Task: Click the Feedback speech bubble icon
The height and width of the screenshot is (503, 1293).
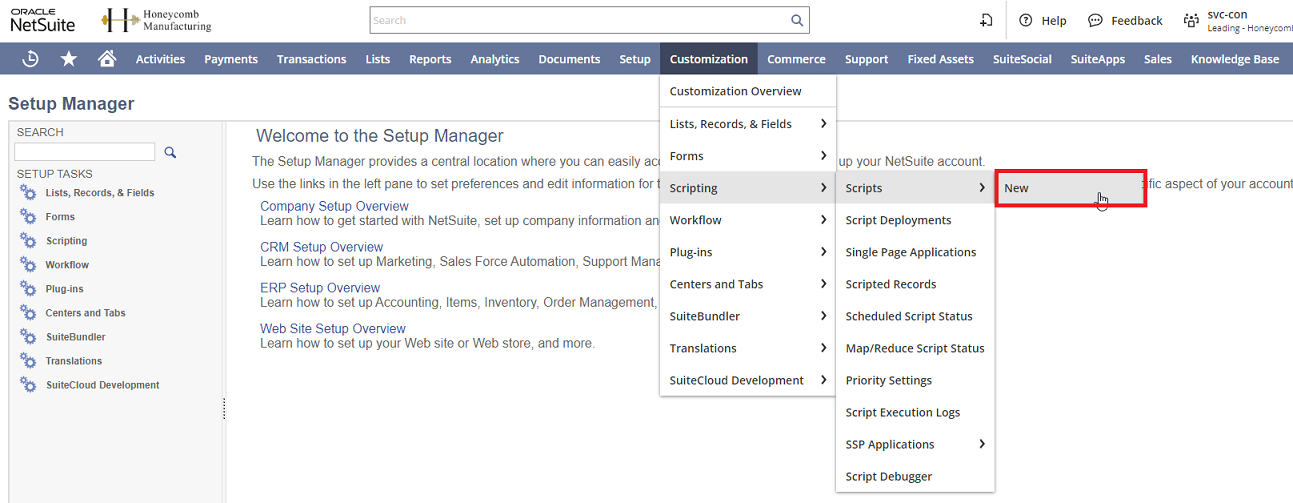Action: pyautogui.click(x=1095, y=20)
